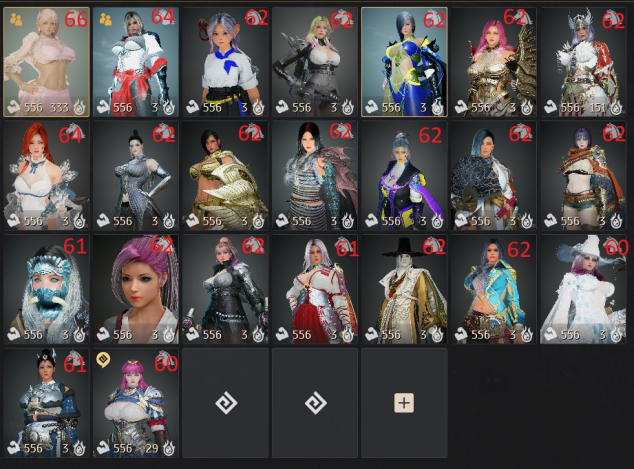Select the masked teal-faced level 61 character

(46, 289)
